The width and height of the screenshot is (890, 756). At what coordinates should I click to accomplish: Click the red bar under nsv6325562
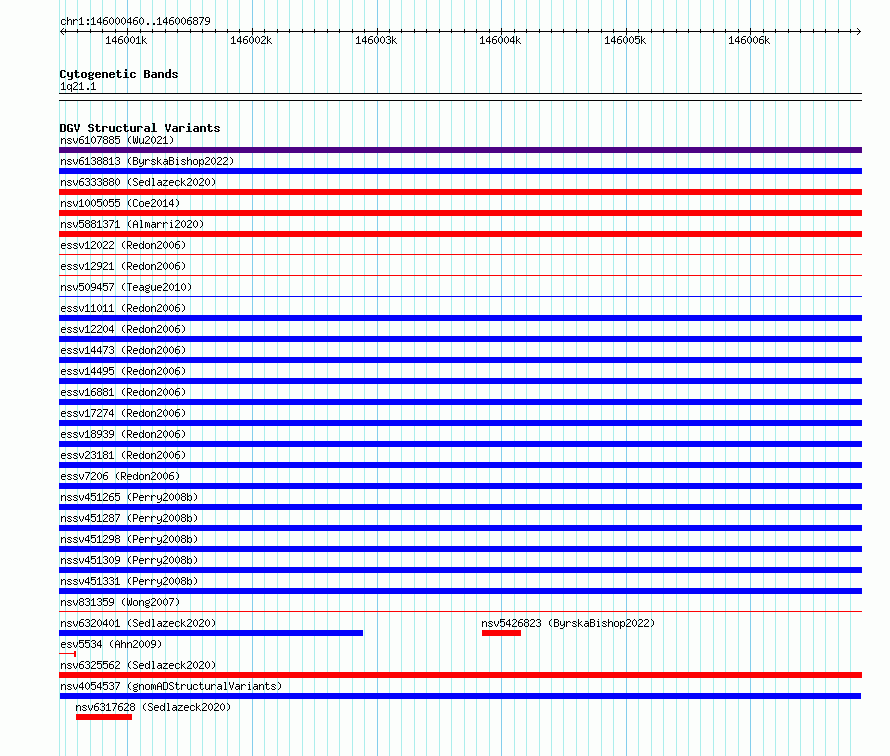click(460, 675)
